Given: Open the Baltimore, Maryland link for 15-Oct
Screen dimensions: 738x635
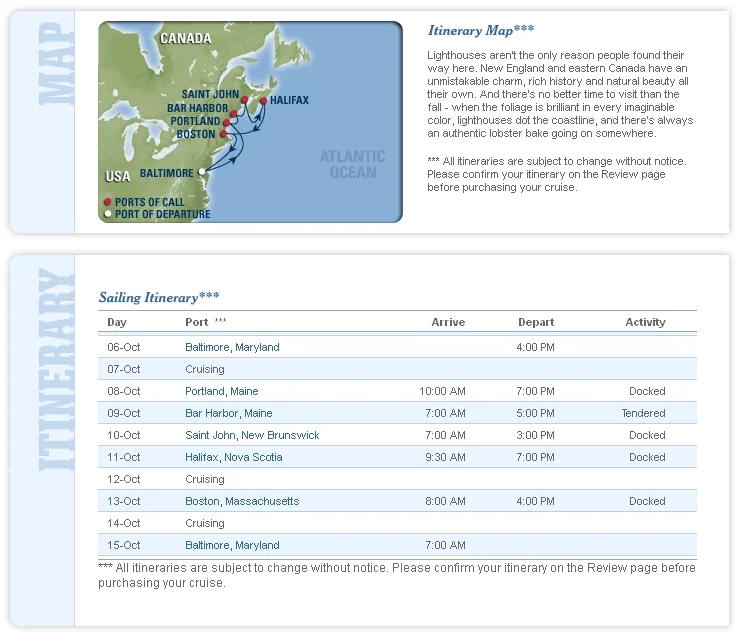Looking at the screenshot, I should (x=232, y=545).
